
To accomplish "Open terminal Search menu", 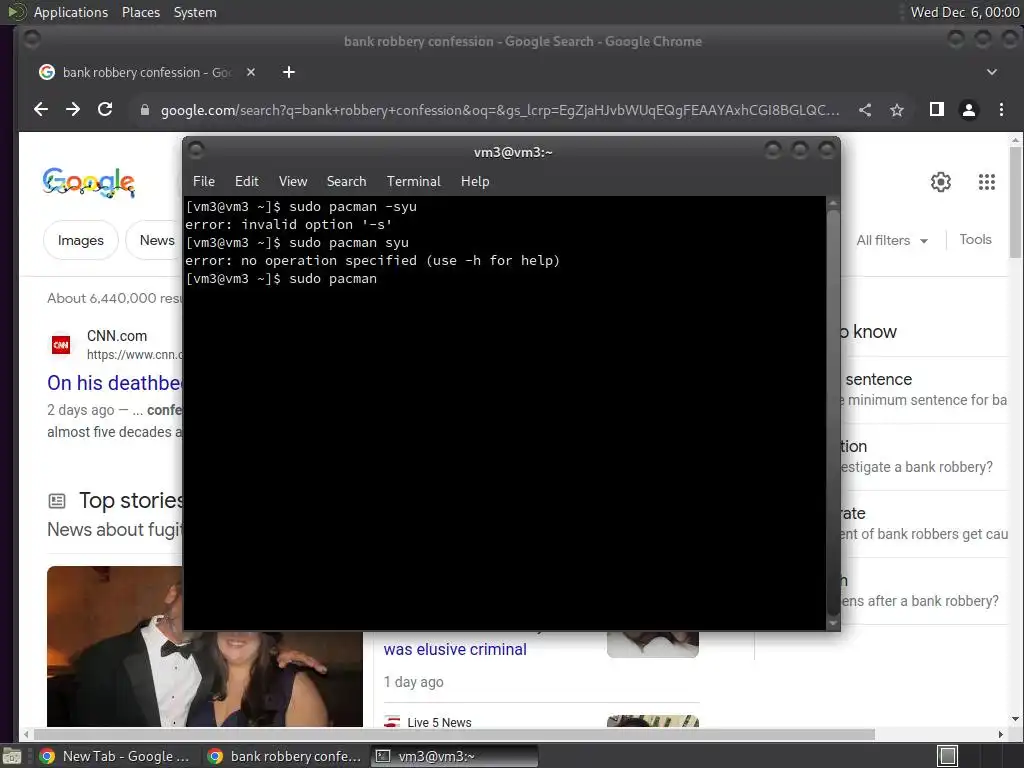I will tap(346, 182).
